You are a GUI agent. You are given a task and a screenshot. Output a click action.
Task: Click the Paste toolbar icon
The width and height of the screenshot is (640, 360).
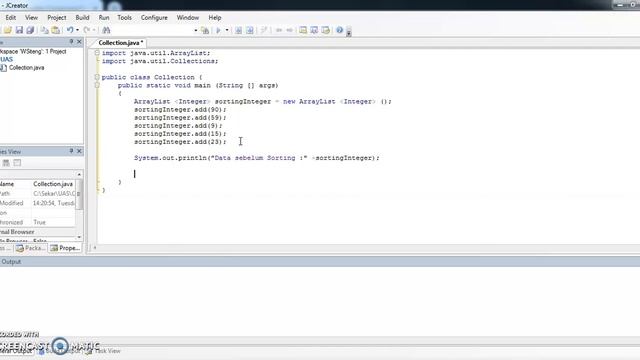click(x=56, y=30)
